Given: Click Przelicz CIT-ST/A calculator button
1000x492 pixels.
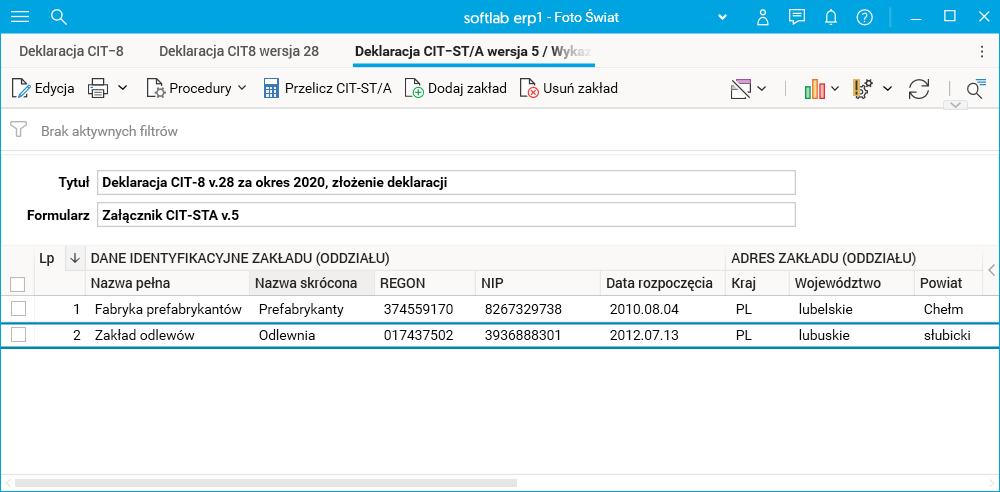Looking at the screenshot, I should 327,89.
